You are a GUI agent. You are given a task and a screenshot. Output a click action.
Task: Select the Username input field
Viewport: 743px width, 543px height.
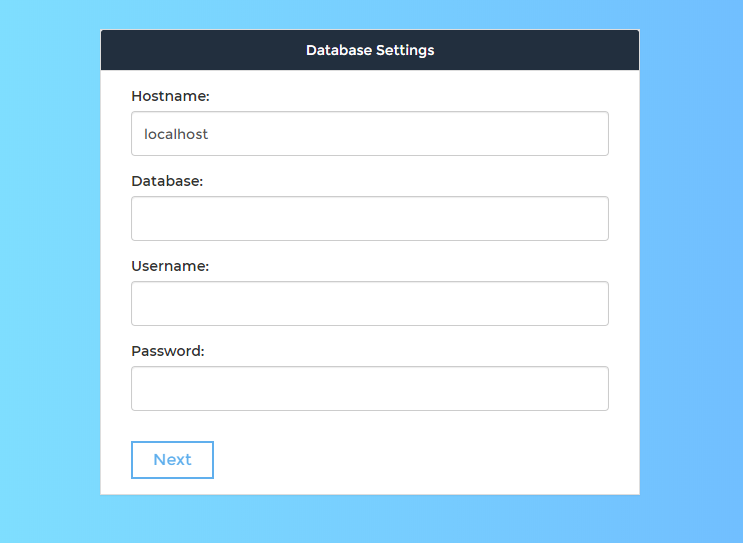click(369, 304)
